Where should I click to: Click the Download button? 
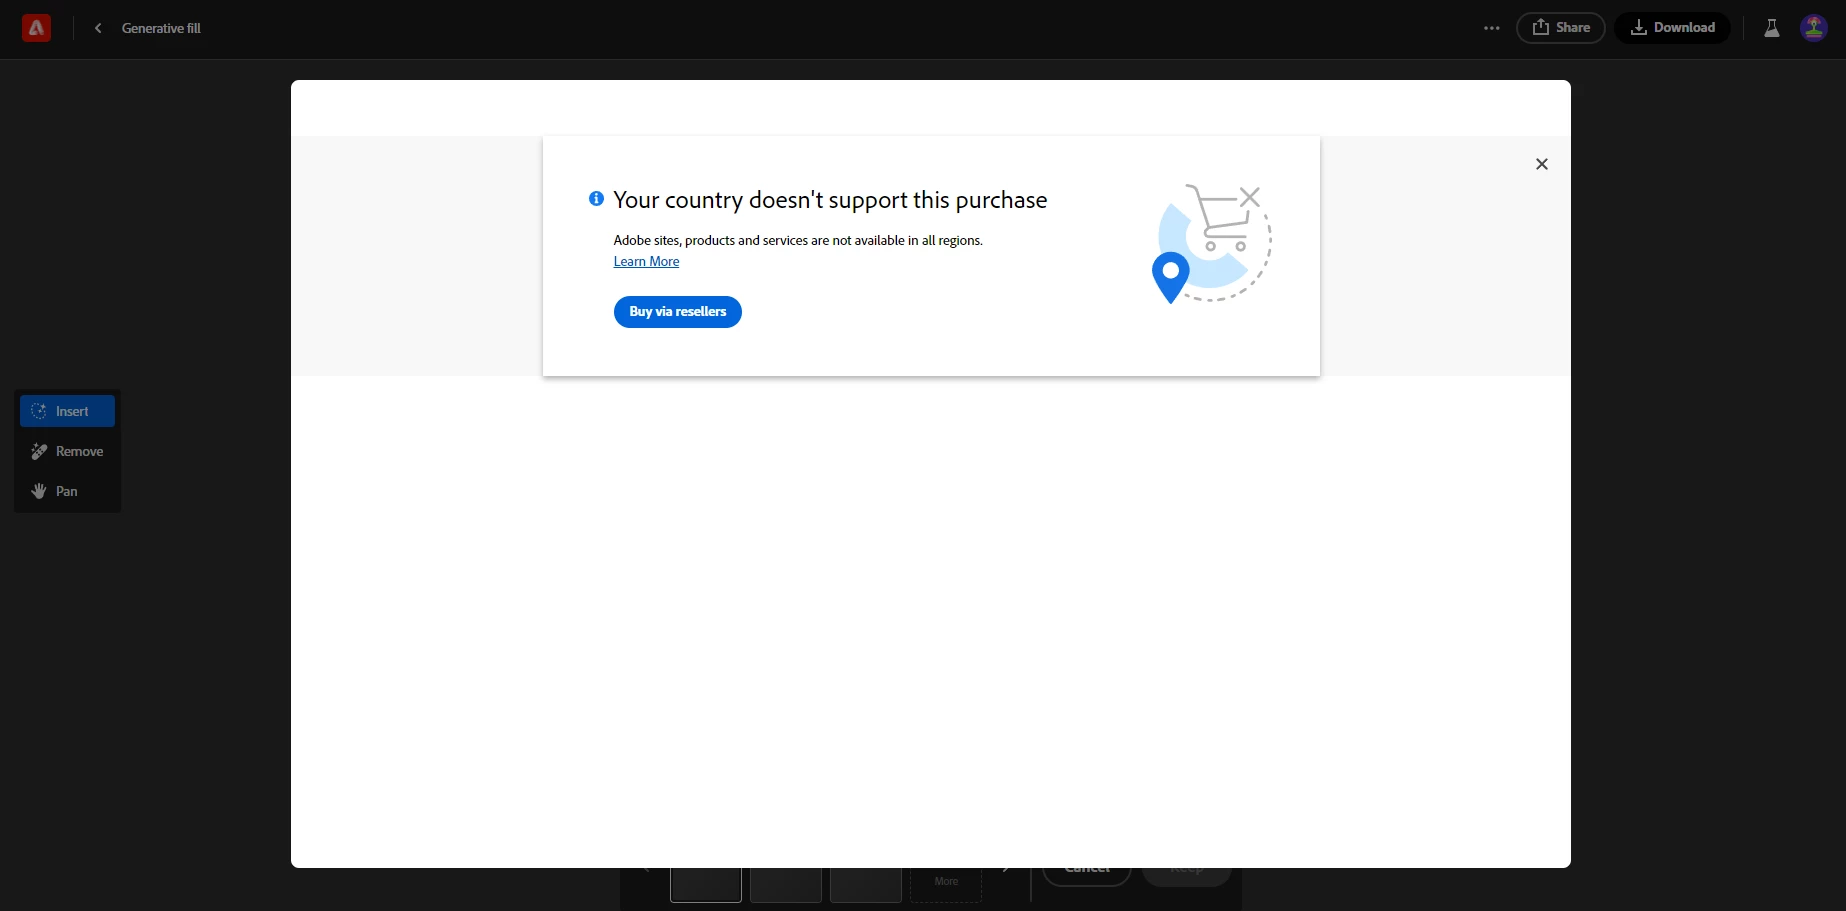point(1672,28)
